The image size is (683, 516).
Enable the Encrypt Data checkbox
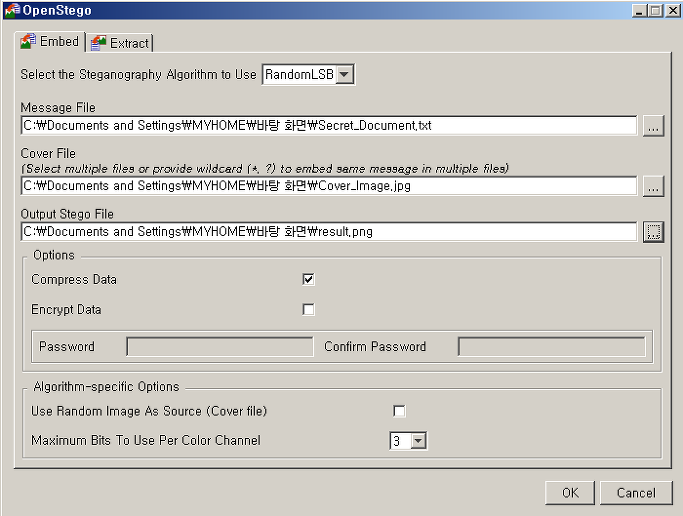pos(308,310)
